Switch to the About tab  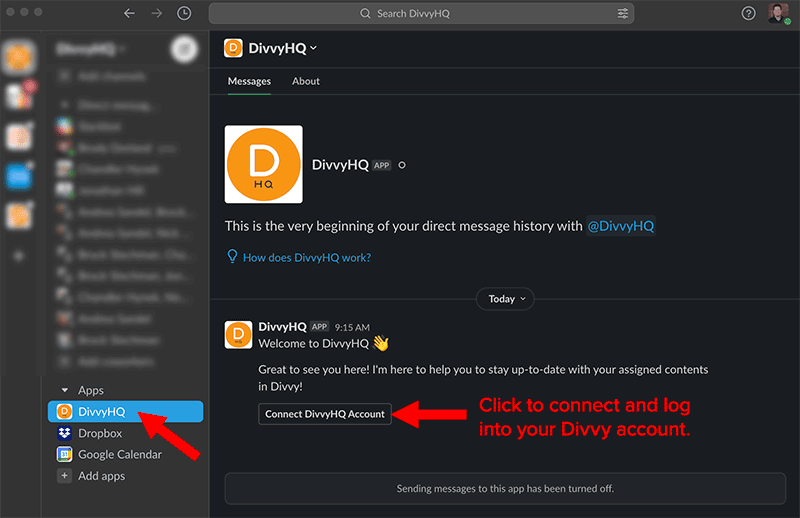pyautogui.click(x=306, y=81)
